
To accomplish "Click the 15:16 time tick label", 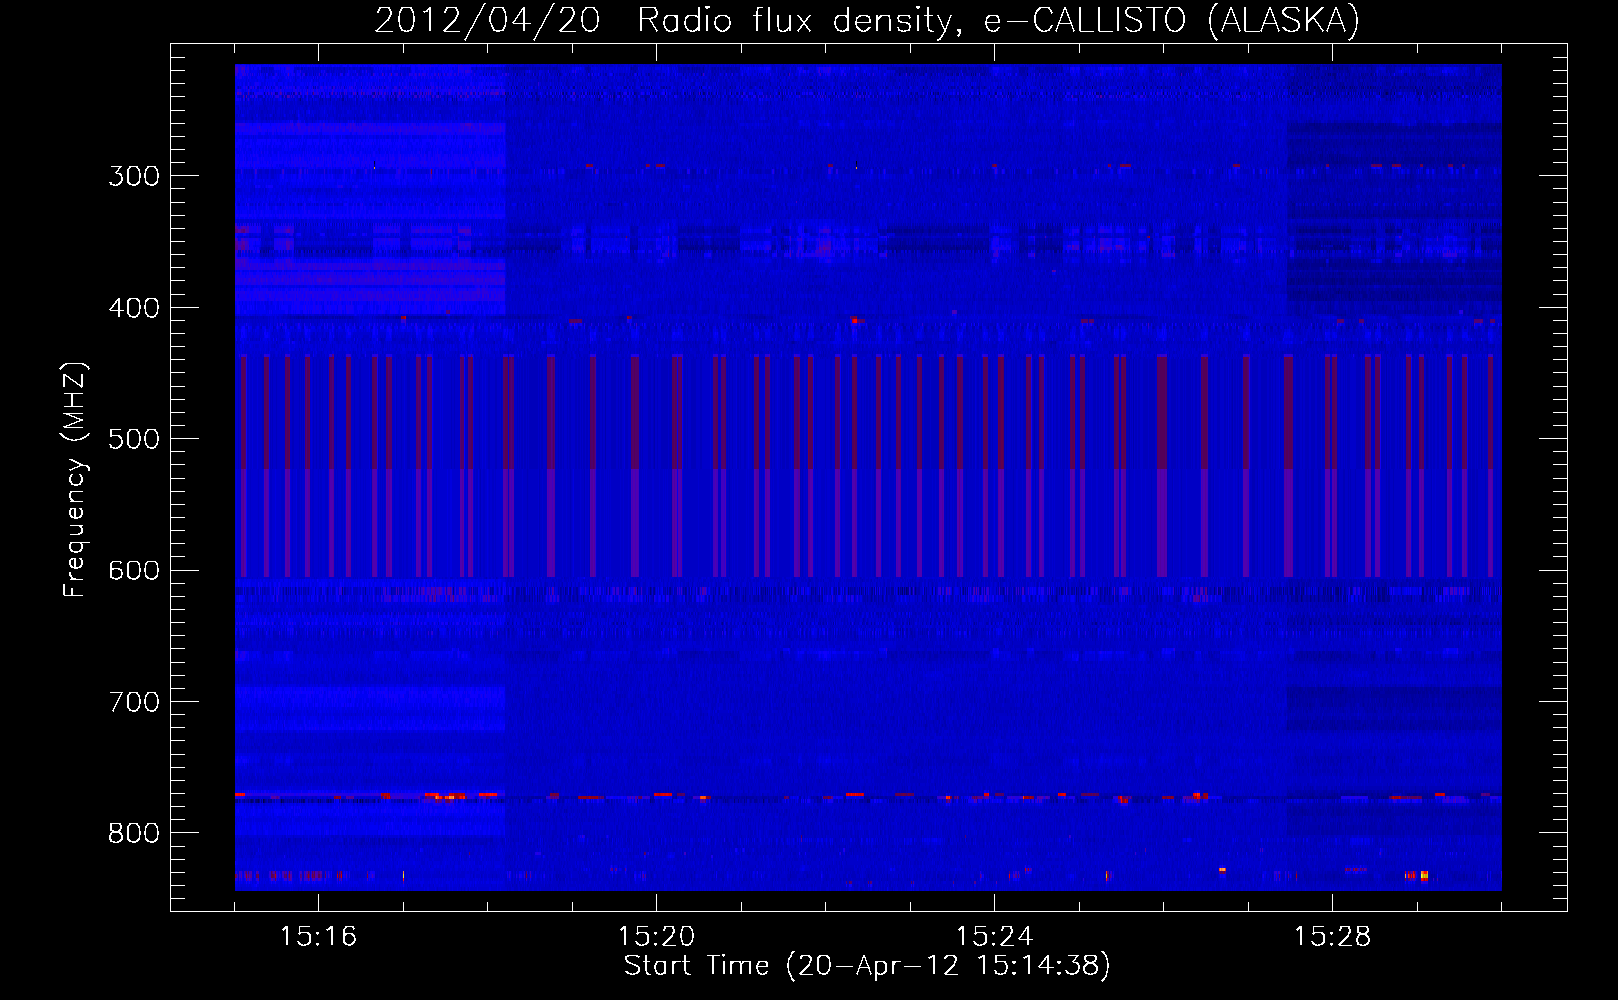I will point(318,937).
